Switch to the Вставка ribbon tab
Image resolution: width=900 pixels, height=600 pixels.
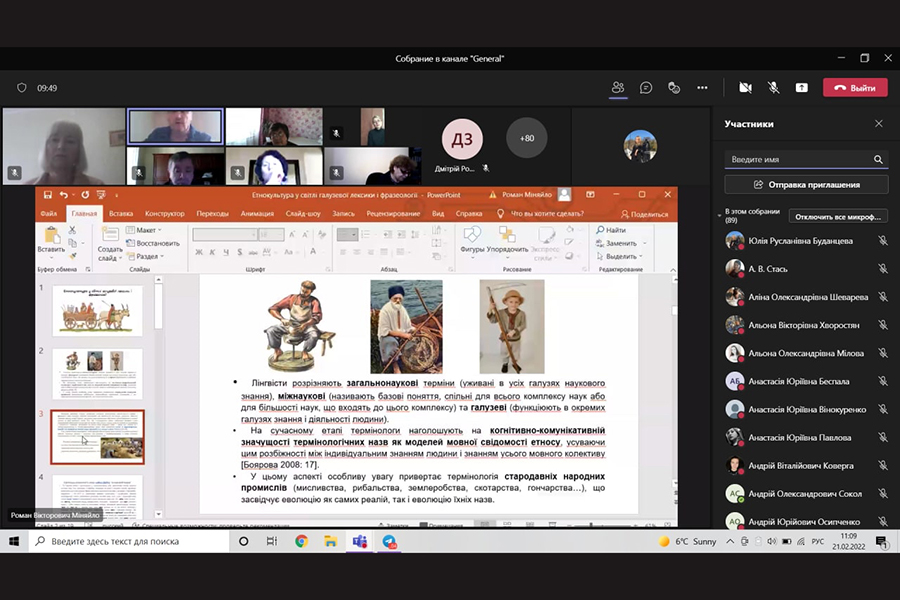coord(121,213)
